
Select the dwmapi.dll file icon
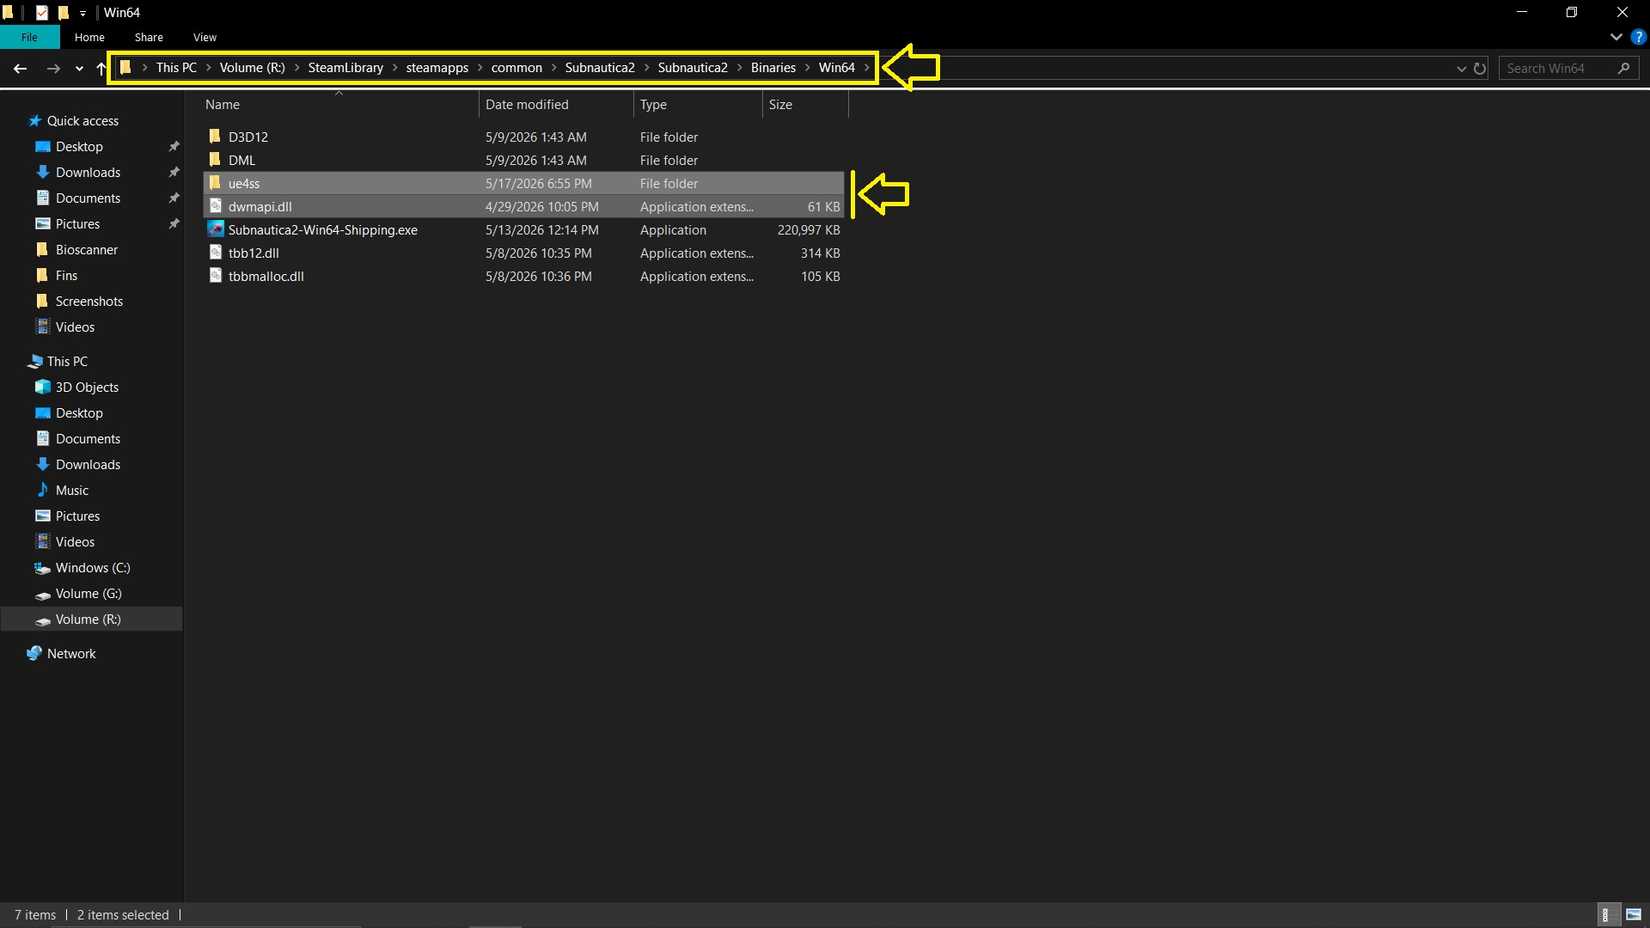click(215, 206)
